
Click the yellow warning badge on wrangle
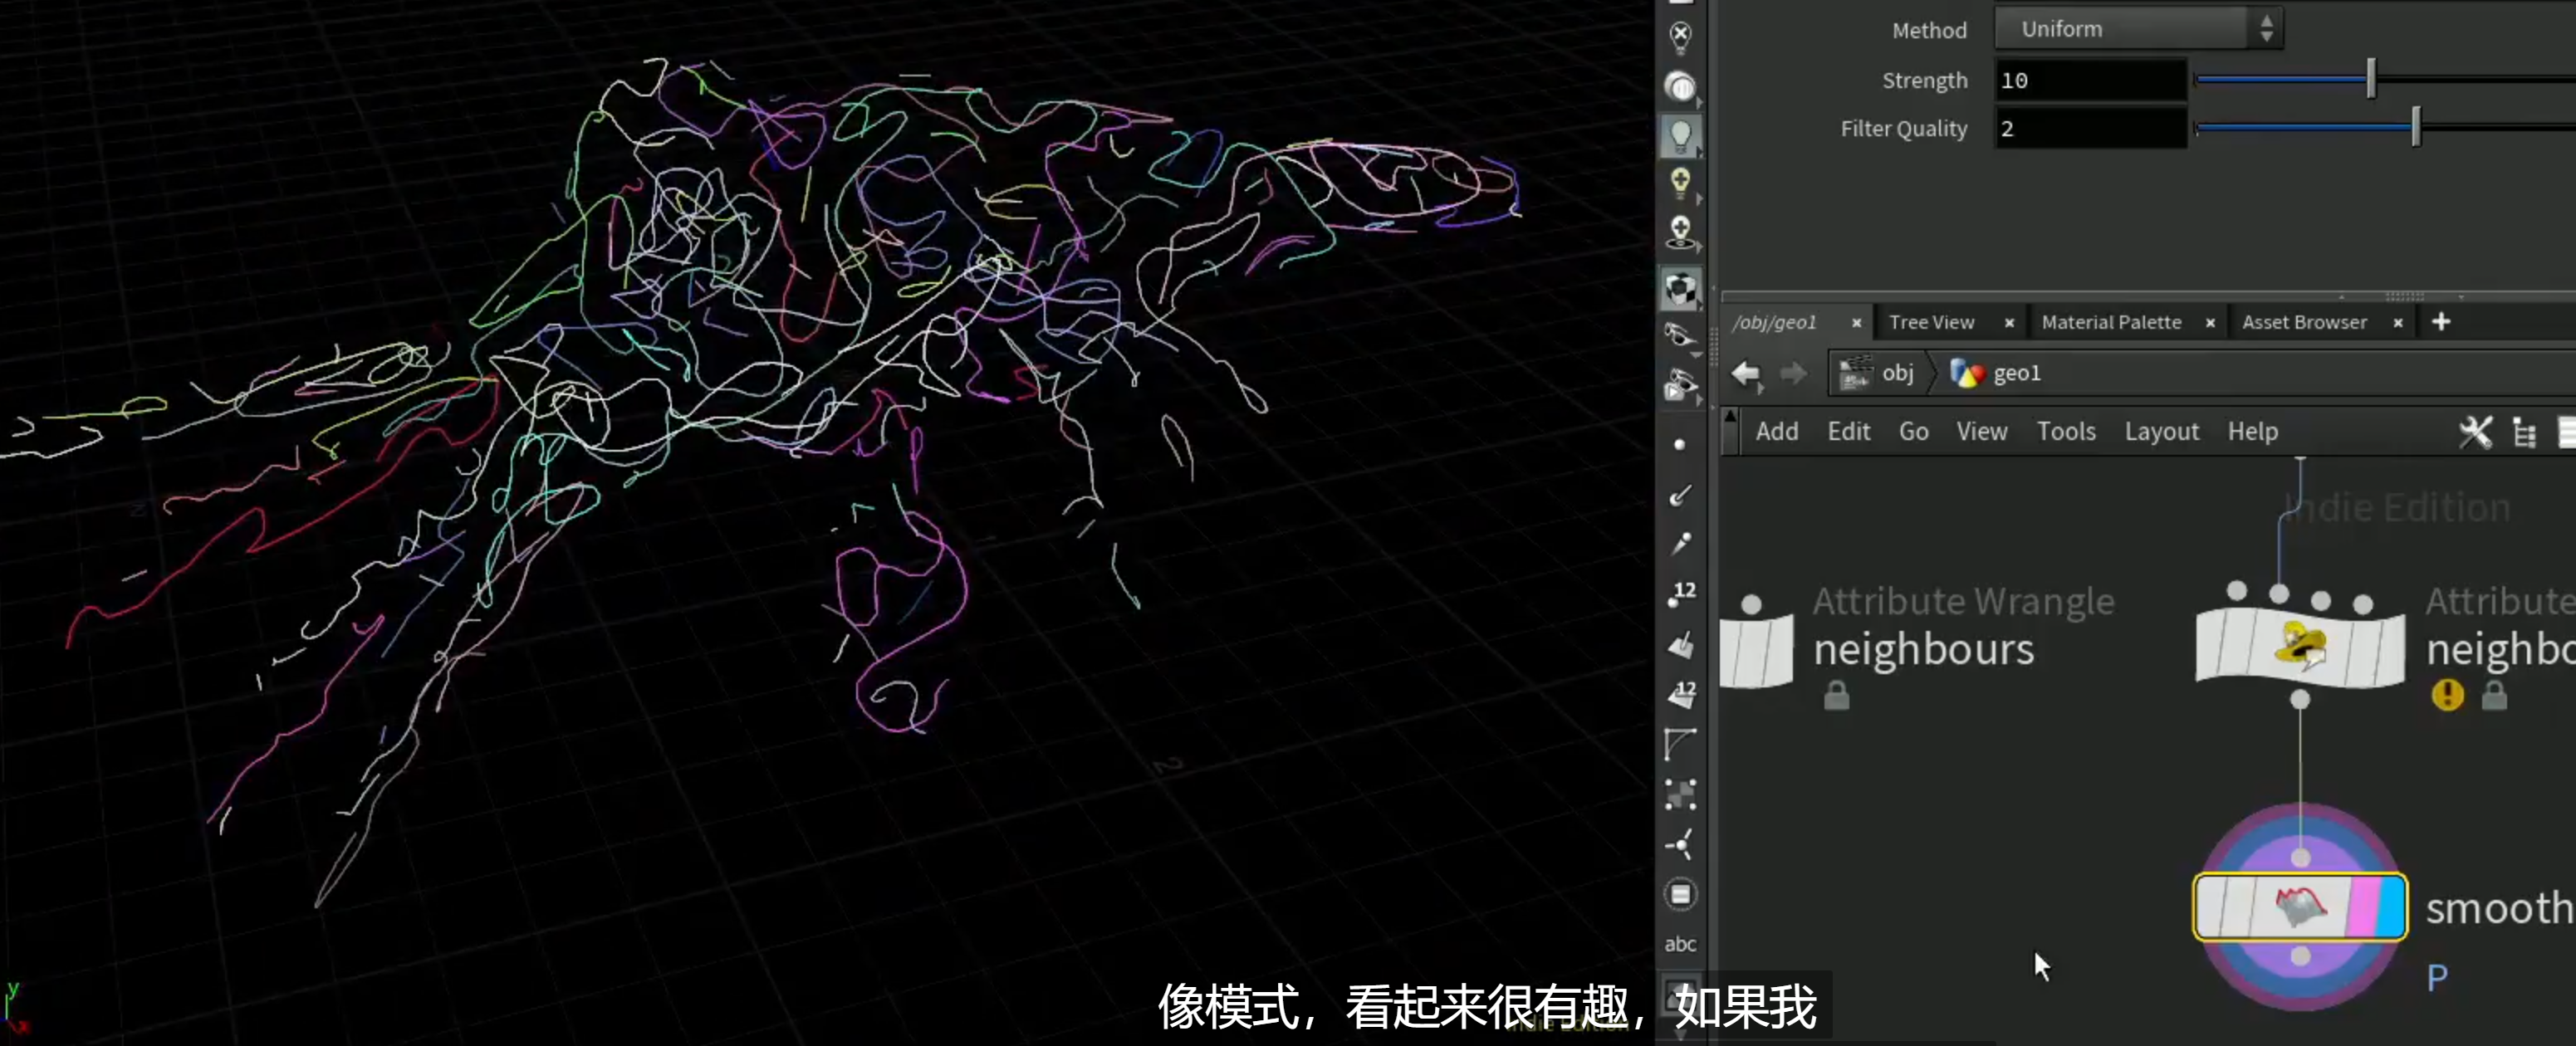point(2447,694)
